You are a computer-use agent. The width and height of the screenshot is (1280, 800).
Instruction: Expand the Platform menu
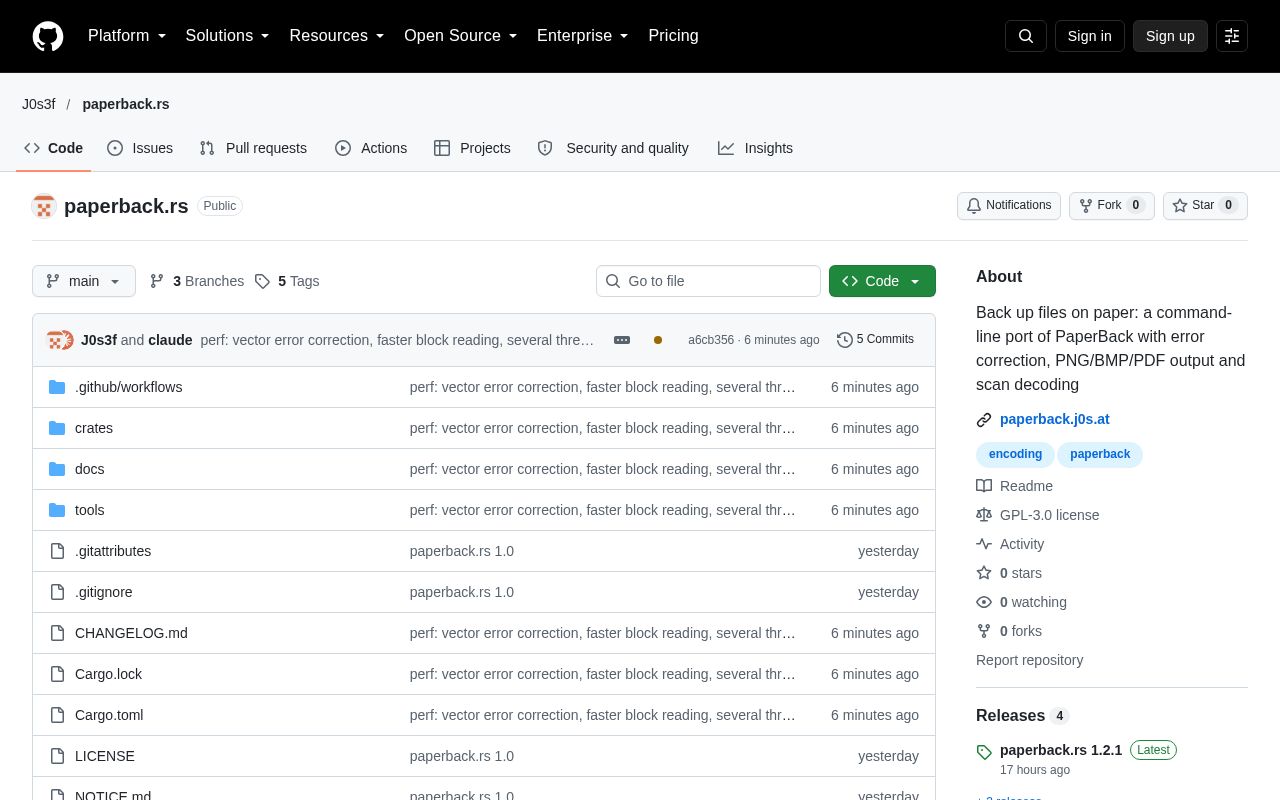point(127,36)
